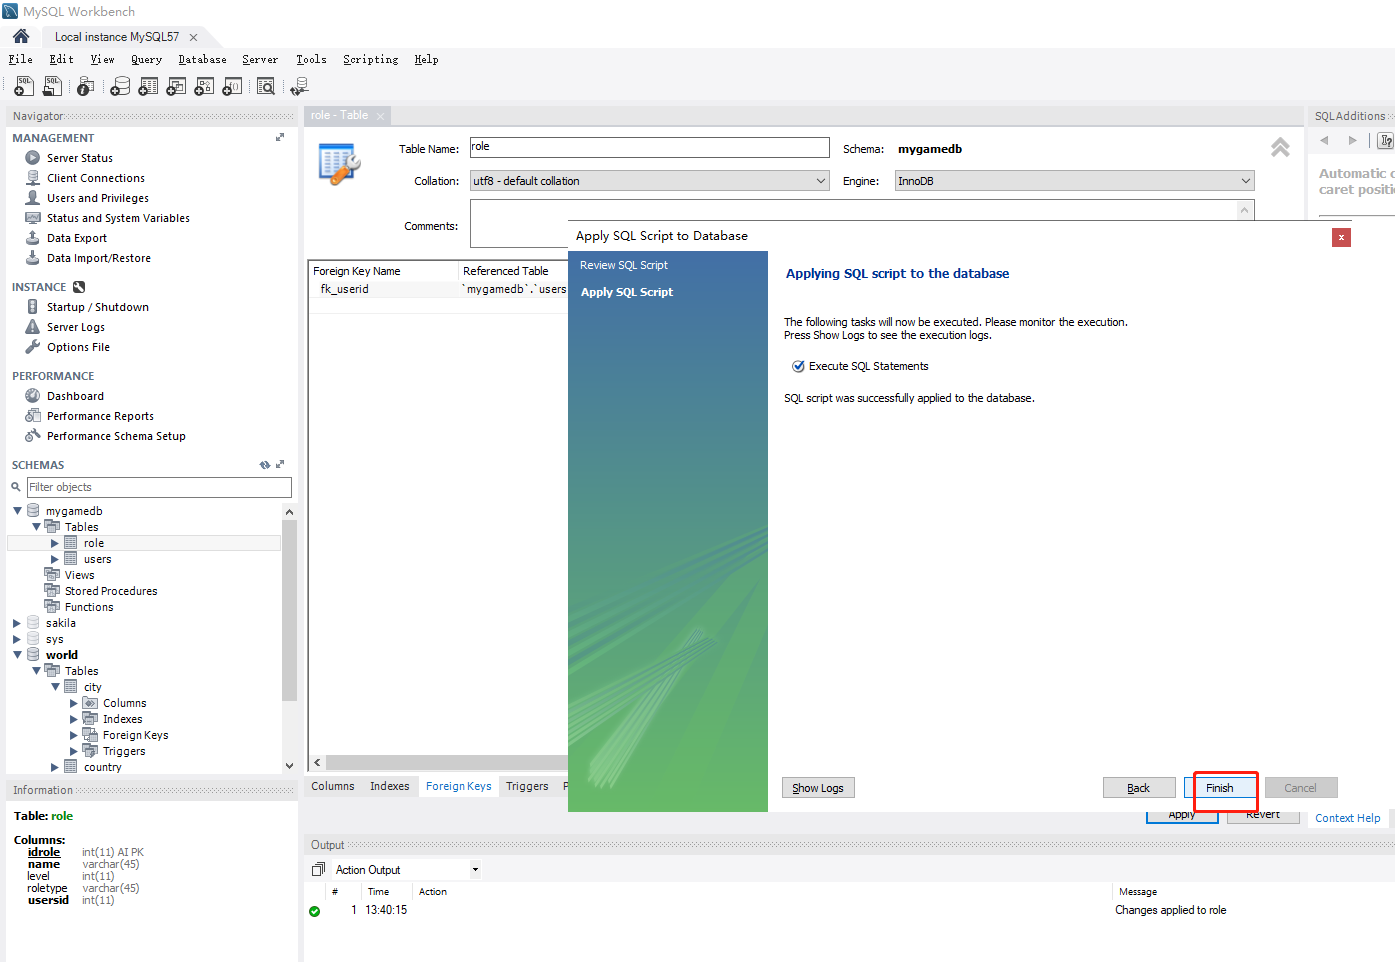The image size is (1395, 962).
Task: Click the Finish button
Action: 1219,788
